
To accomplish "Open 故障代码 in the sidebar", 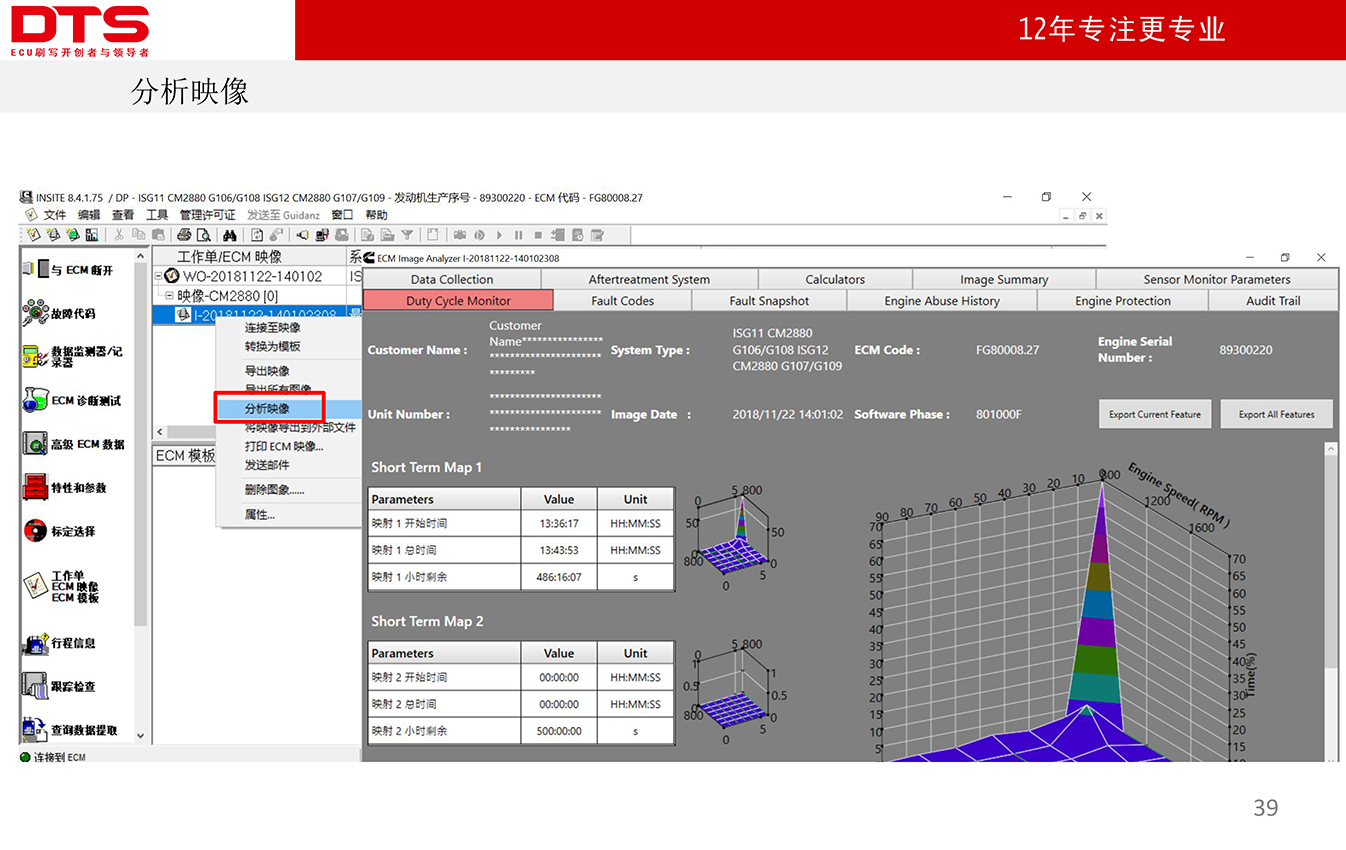I will 60,313.
